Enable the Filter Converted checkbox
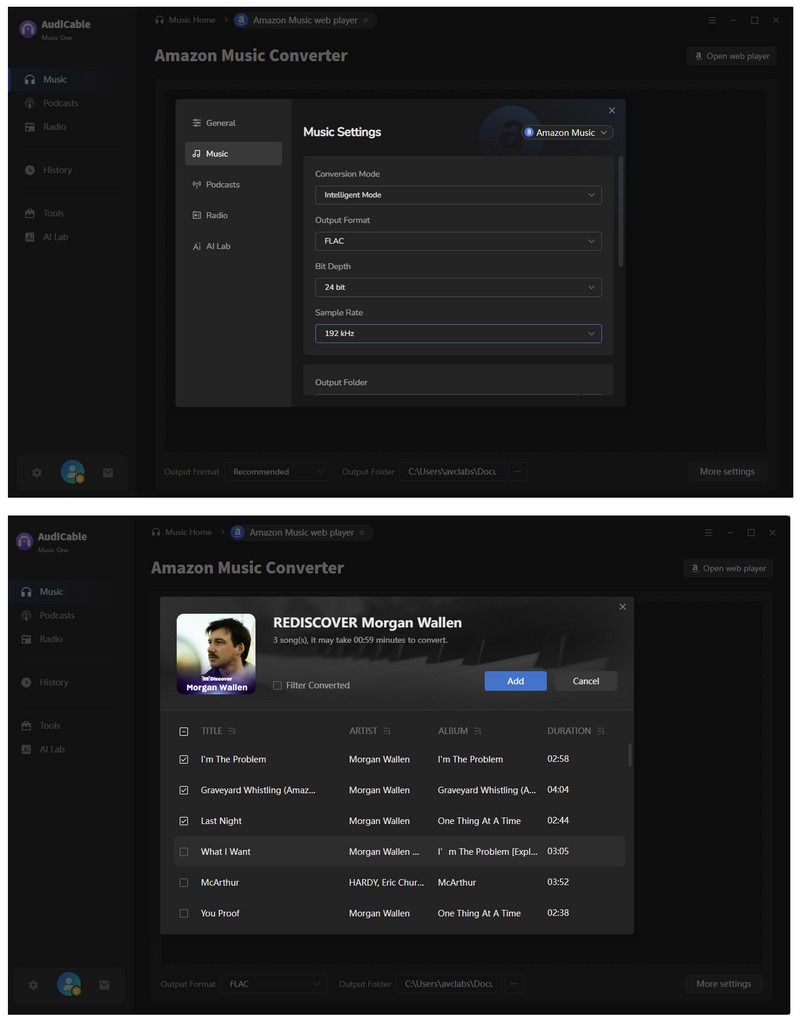 (x=277, y=685)
